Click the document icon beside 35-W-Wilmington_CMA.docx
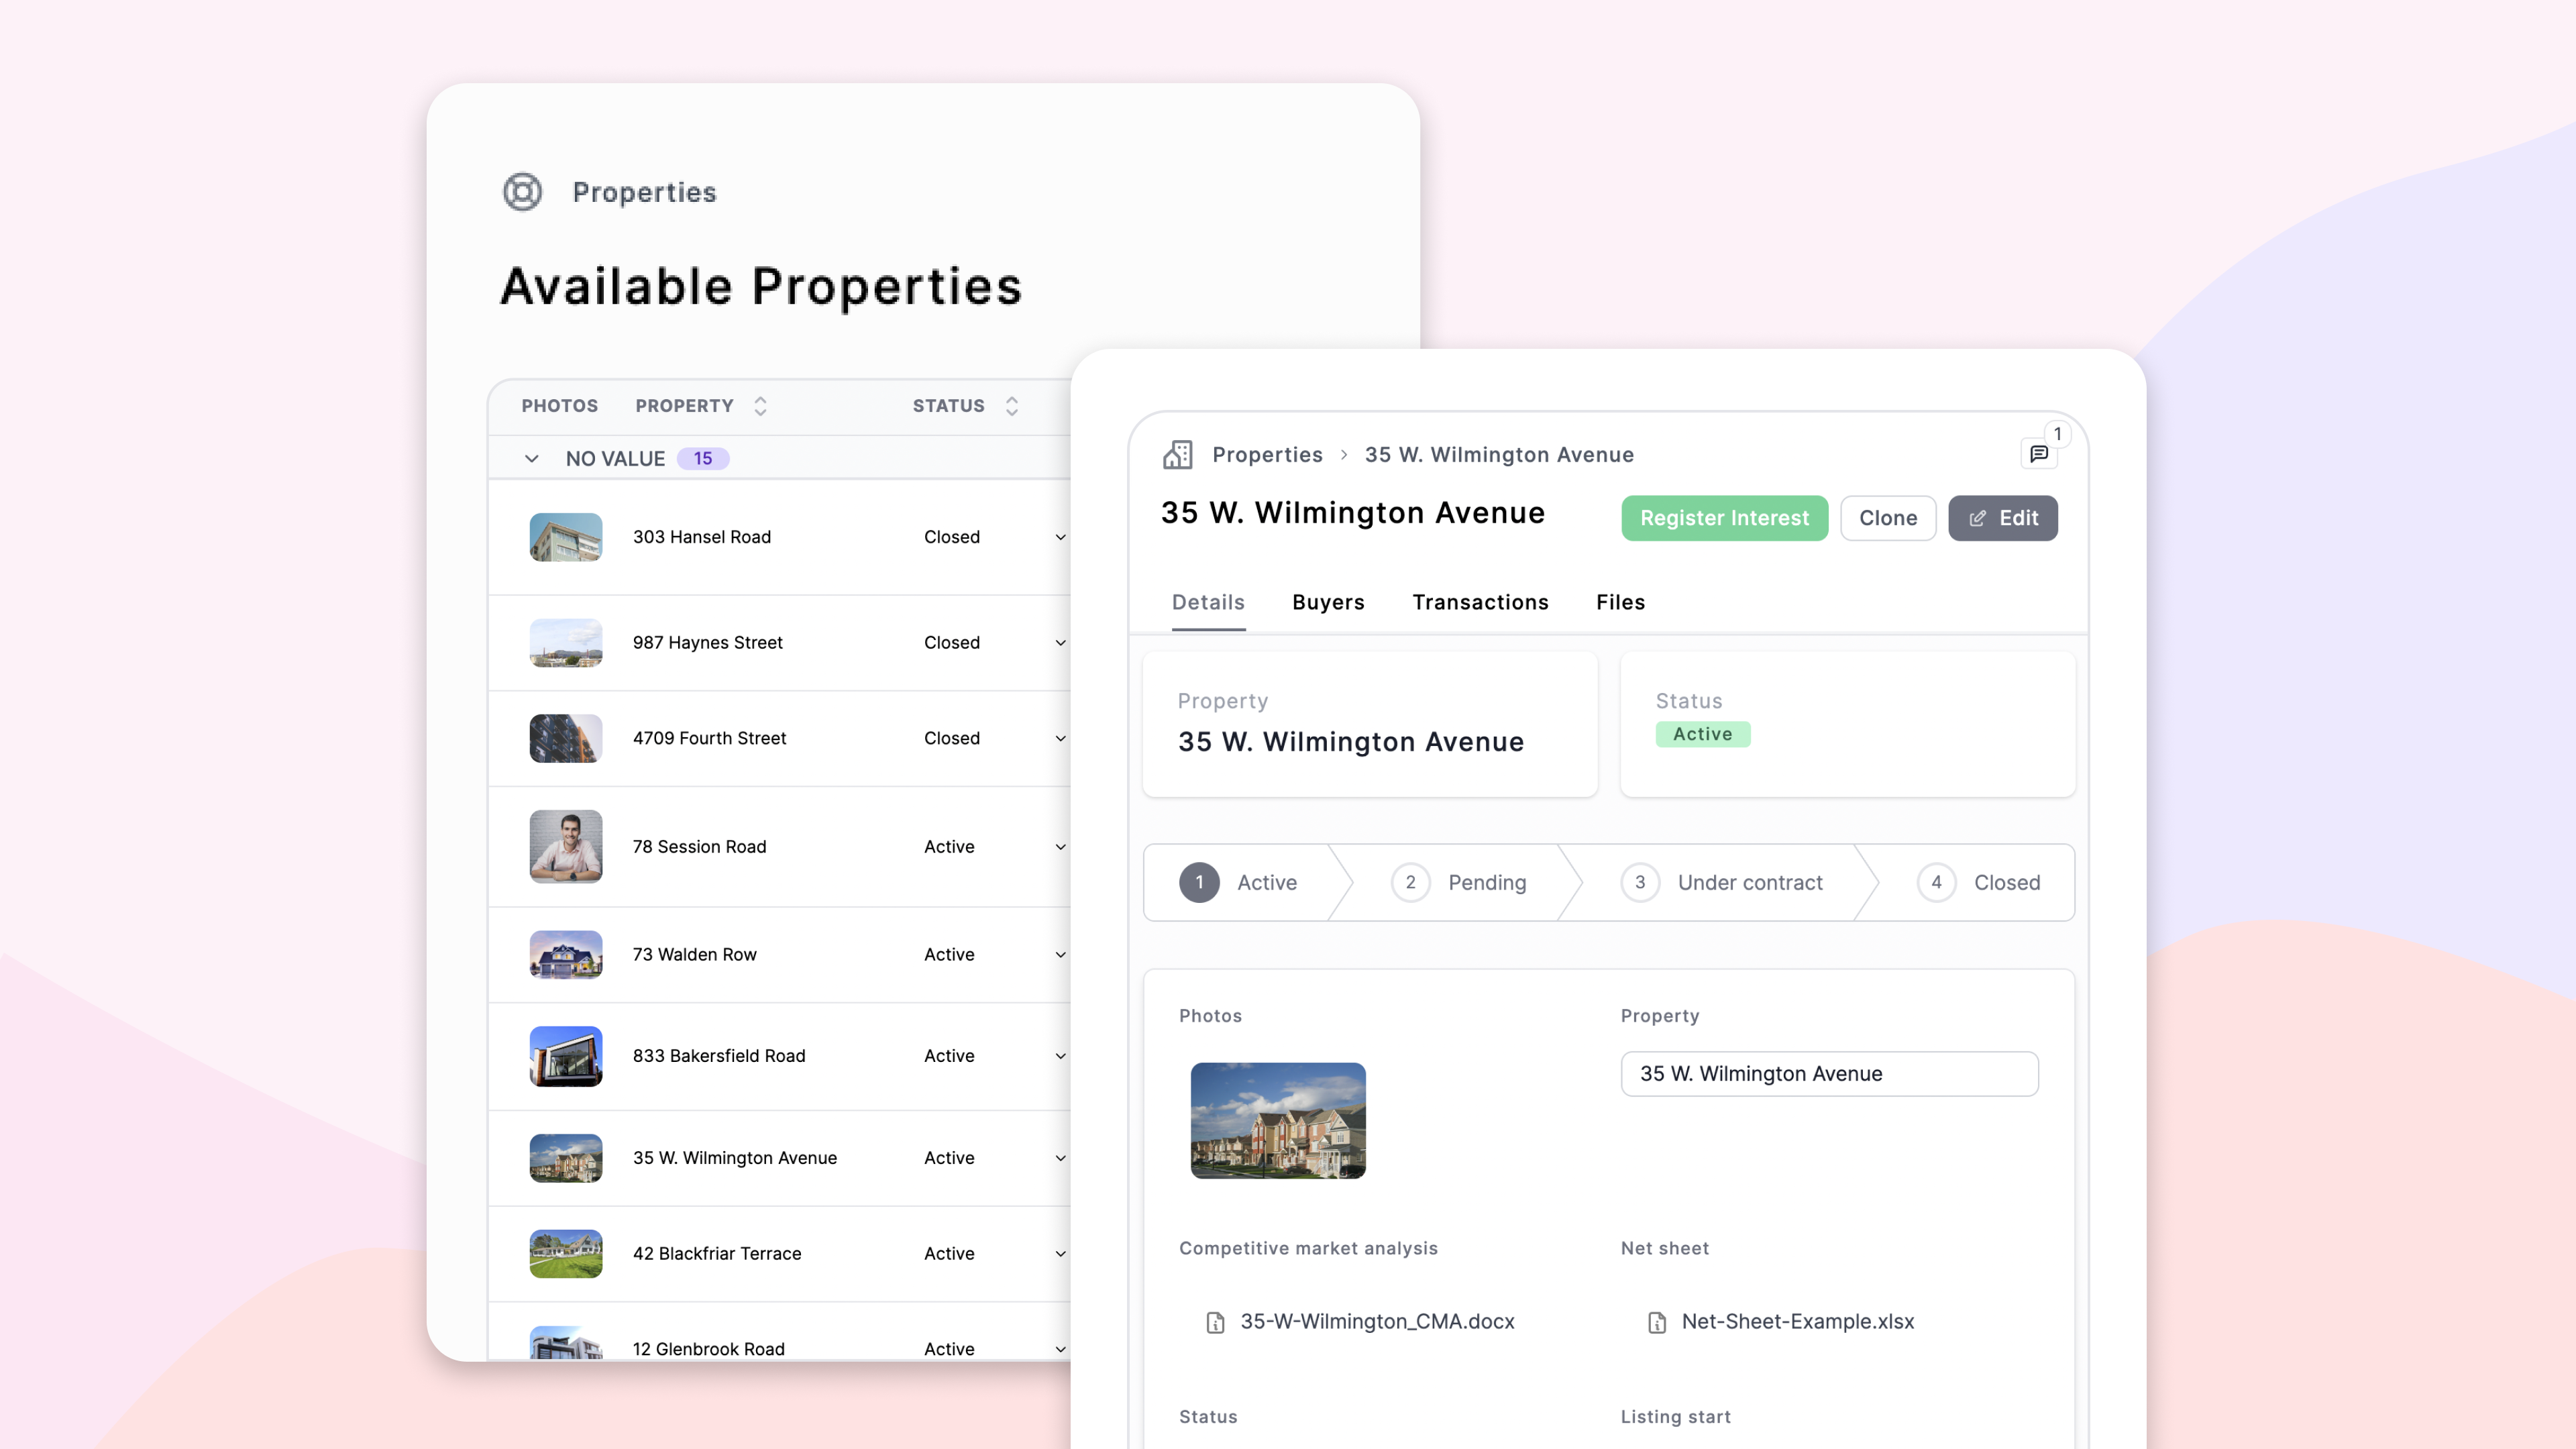This screenshot has width=2576, height=1449. point(1214,1321)
